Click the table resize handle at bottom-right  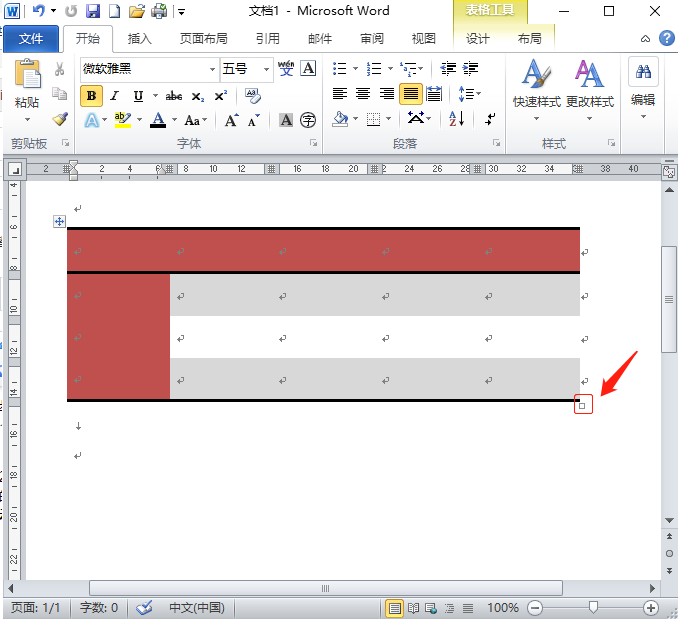point(582,406)
